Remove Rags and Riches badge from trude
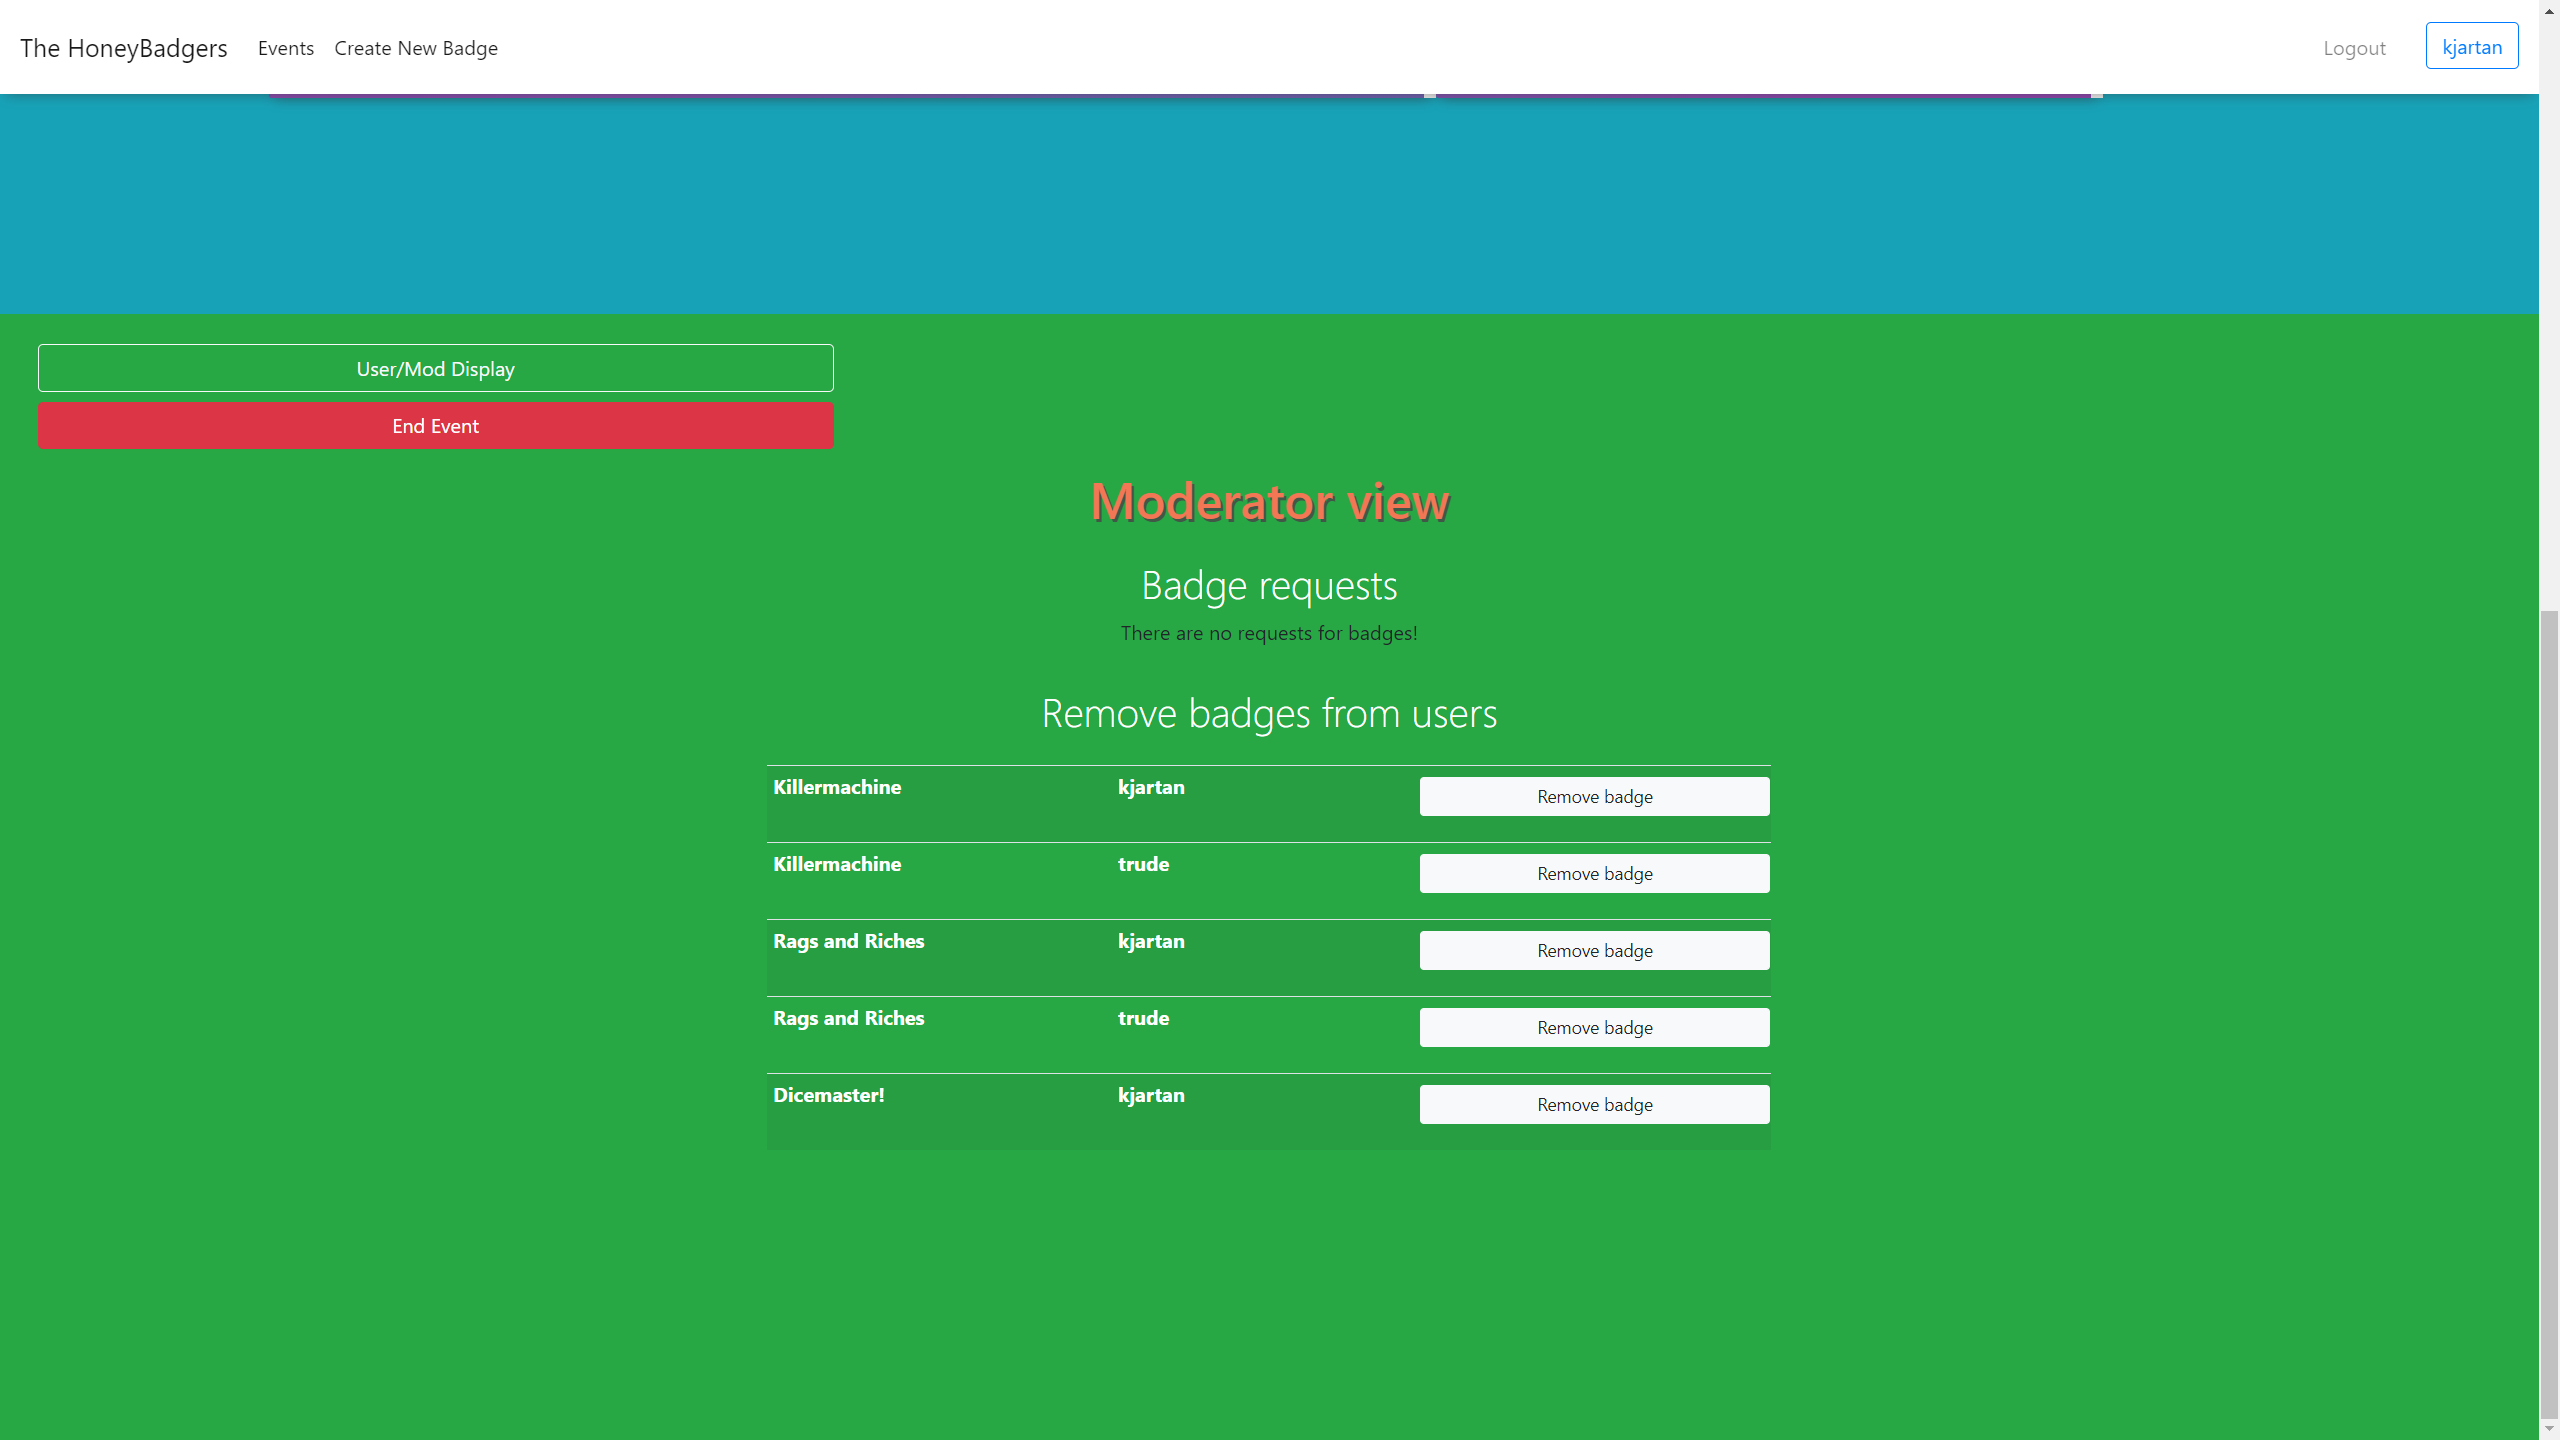Screen dimensions: 2560x1440 coord(1594,1027)
